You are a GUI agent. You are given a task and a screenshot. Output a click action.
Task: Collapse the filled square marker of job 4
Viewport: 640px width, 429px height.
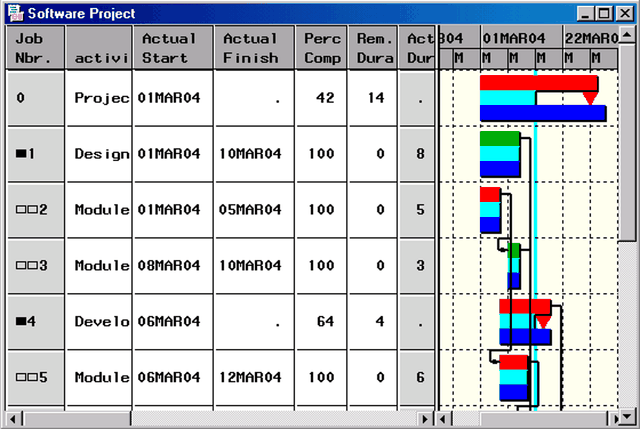coord(20,322)
